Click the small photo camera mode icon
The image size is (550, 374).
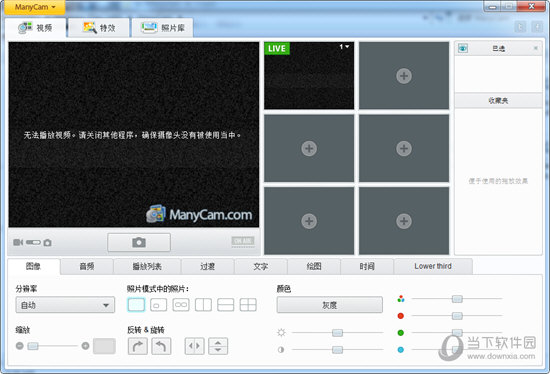pyautogui.click(x=48, y=242)
